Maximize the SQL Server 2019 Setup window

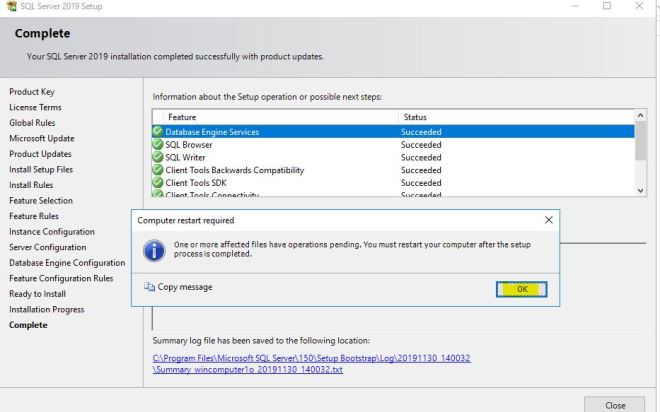607,6
